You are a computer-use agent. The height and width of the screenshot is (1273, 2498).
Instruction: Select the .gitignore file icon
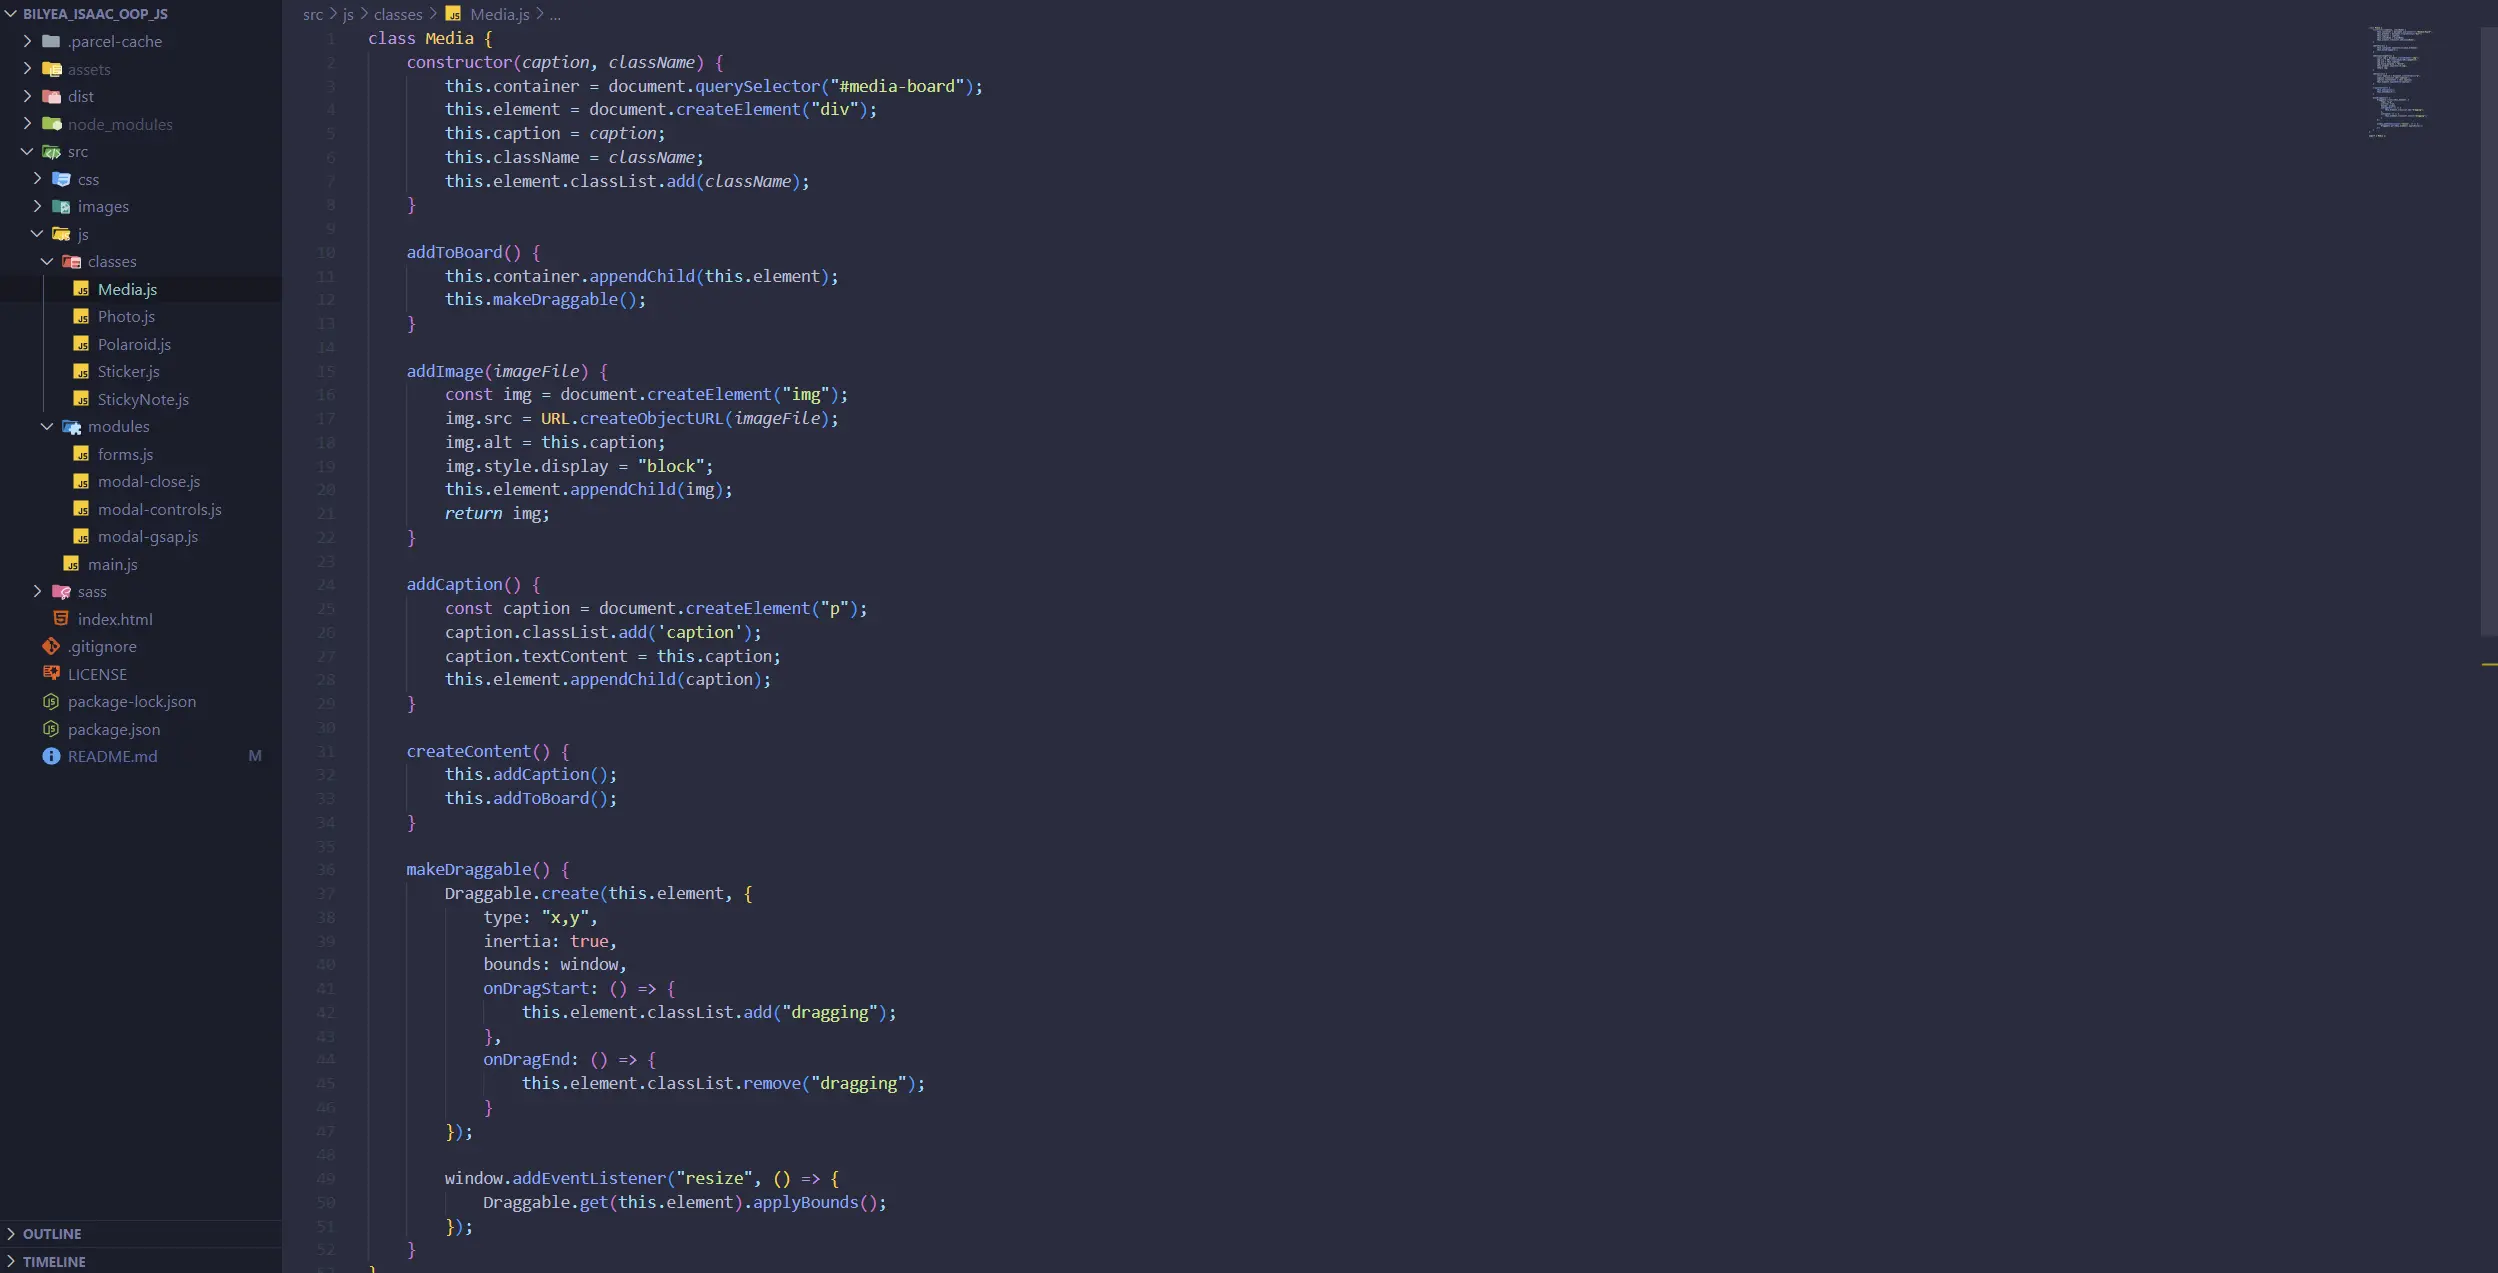51,646
